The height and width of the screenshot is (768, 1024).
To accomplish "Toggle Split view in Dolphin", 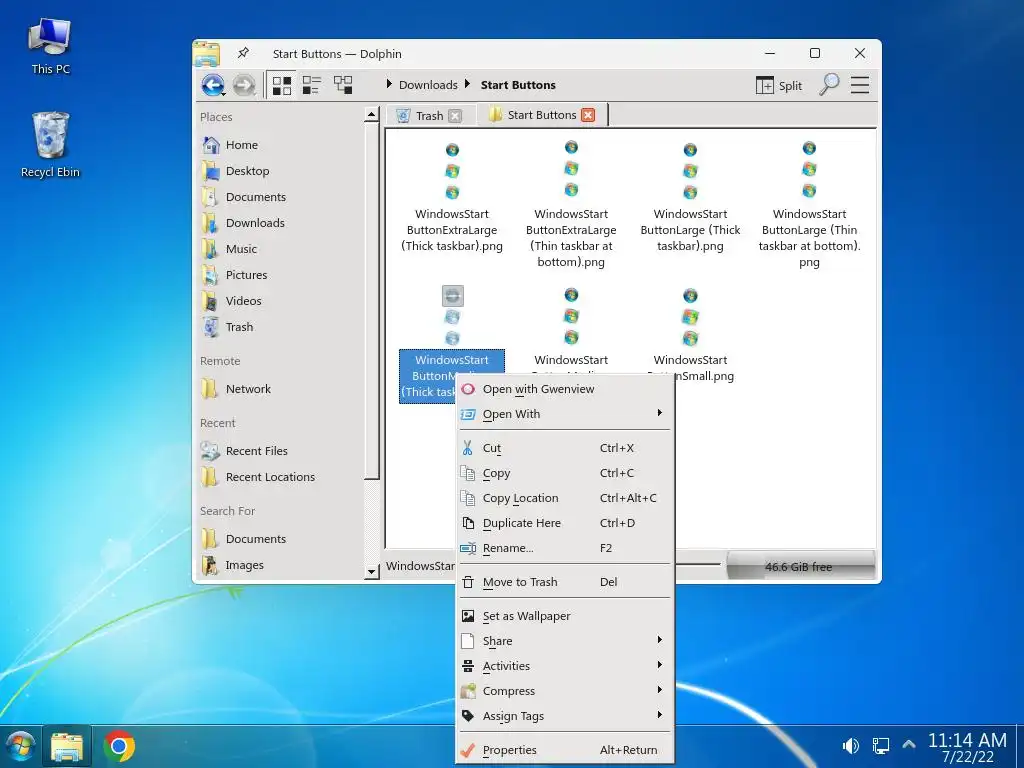I will pyautogui.click(x=778, y=86).
